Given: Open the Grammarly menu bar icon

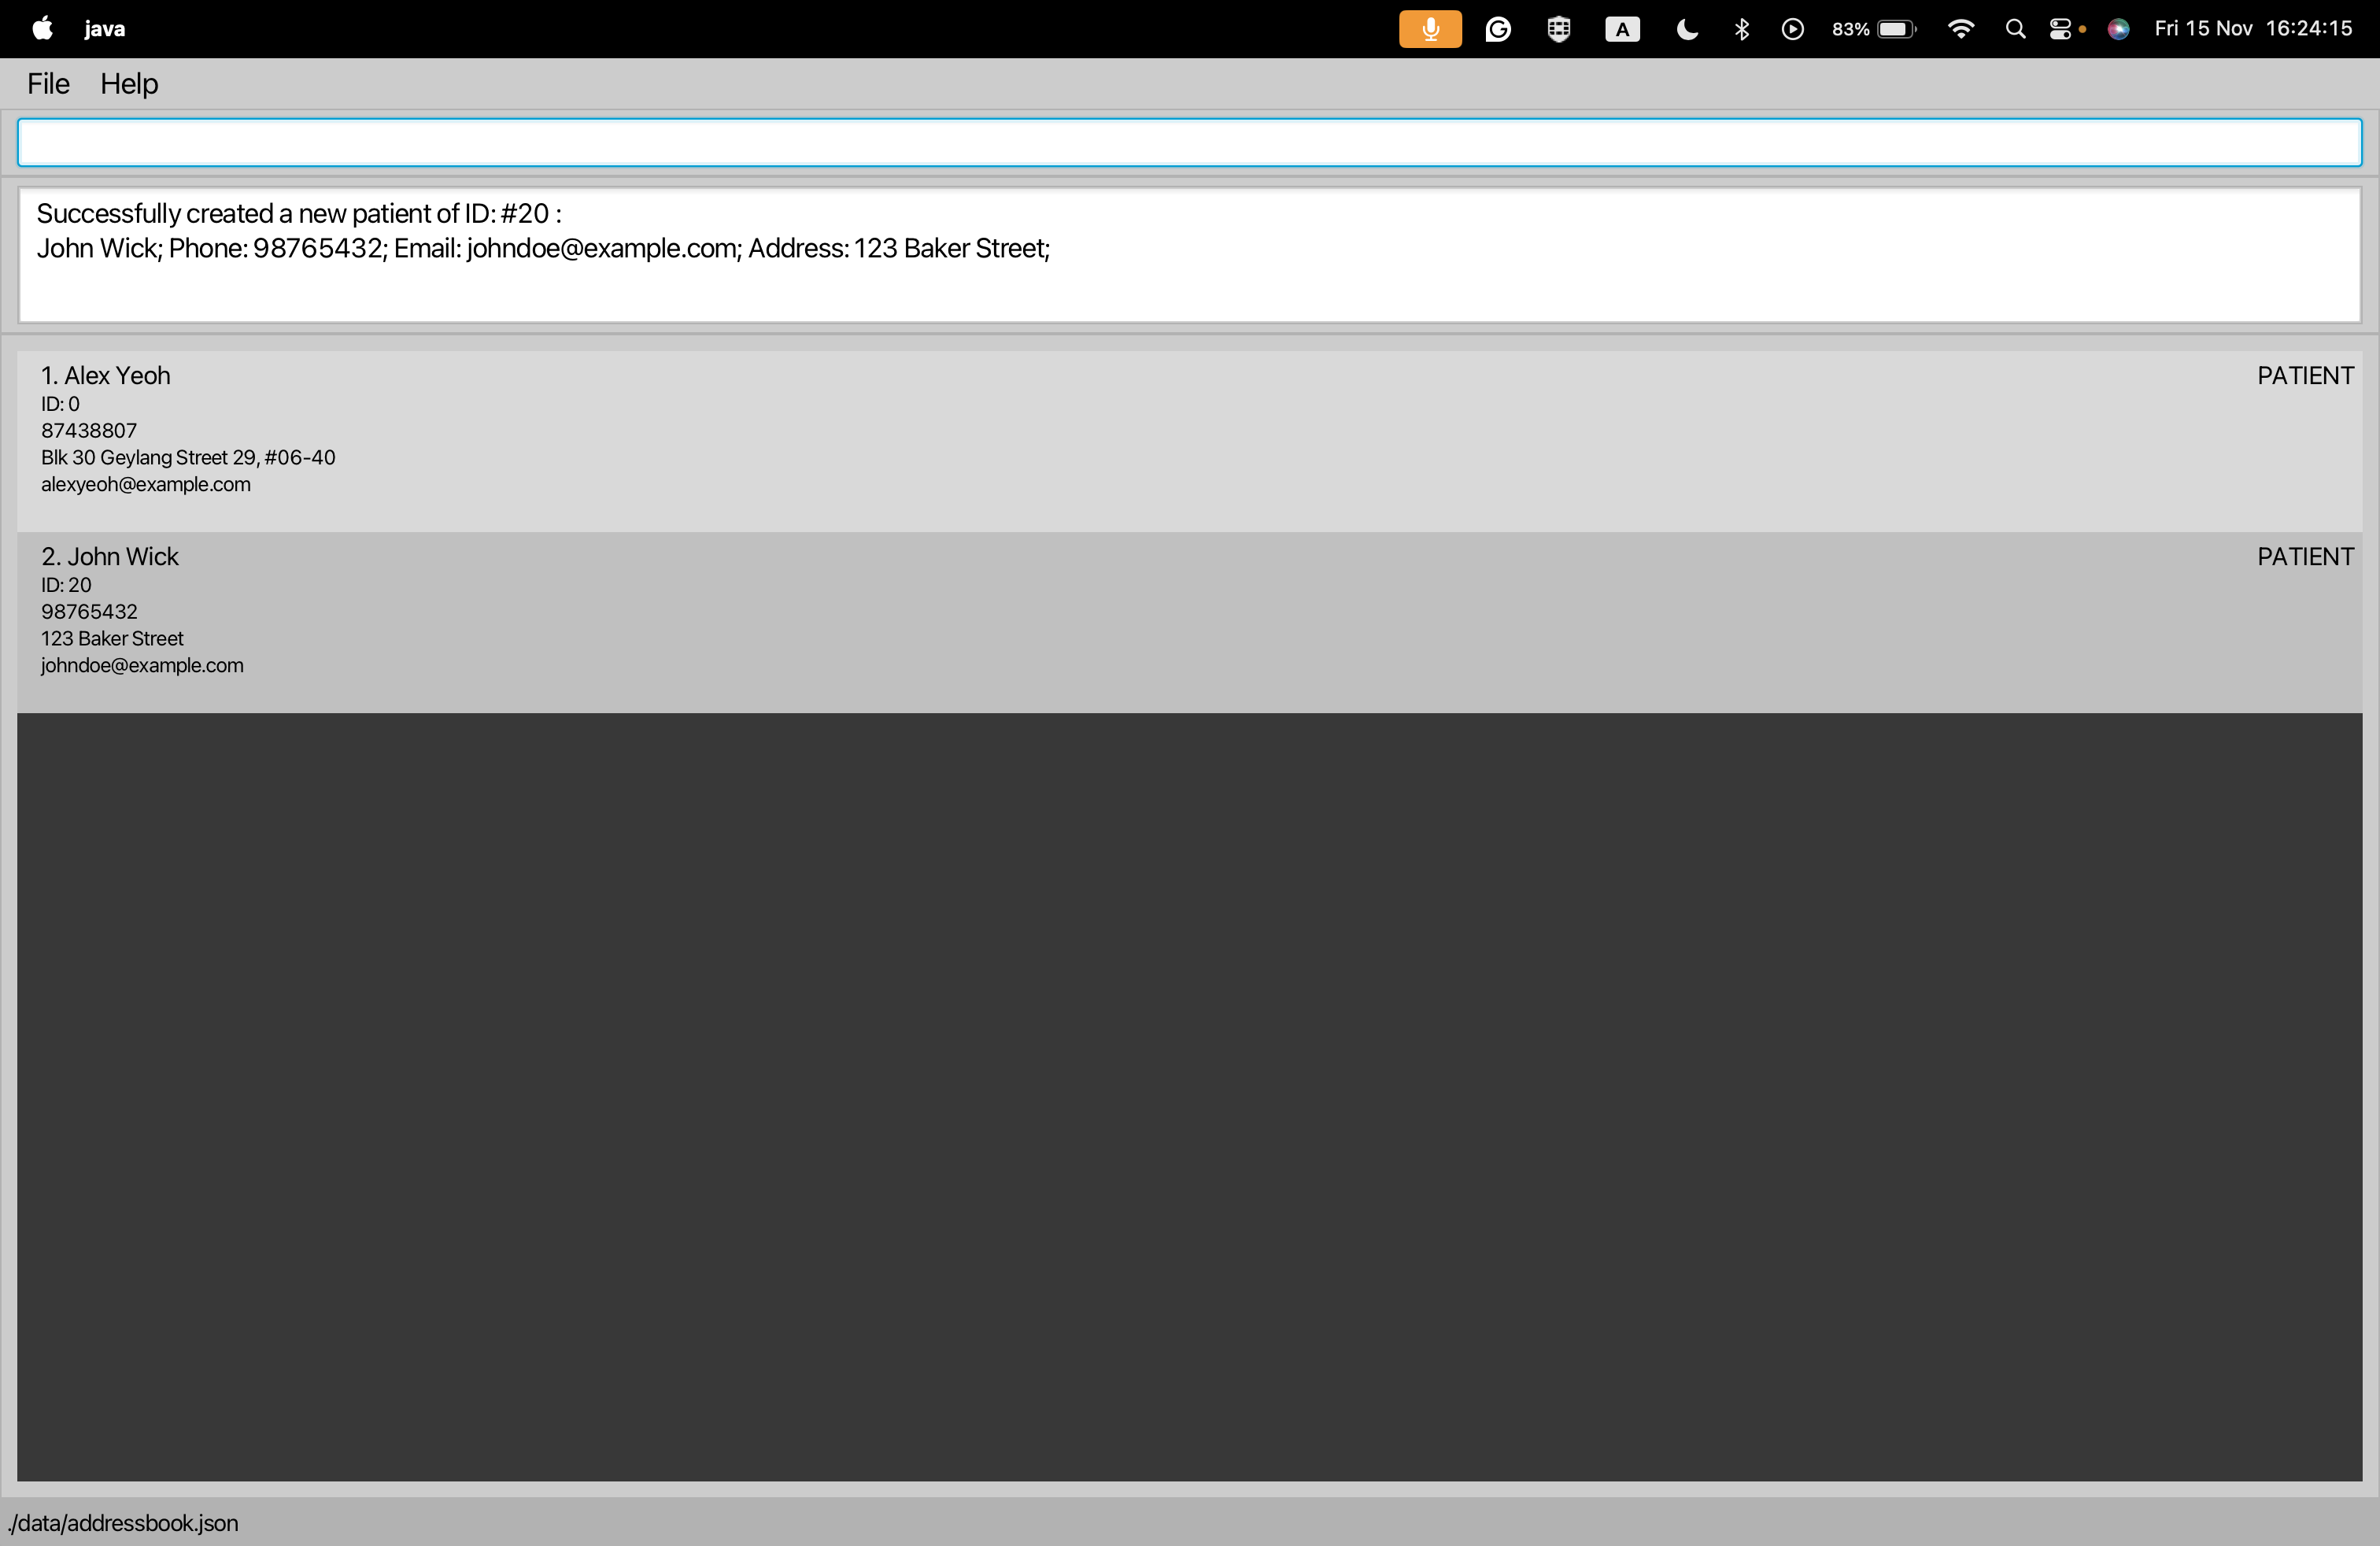Looking at the screenshot, I should tap(1497, 29).
